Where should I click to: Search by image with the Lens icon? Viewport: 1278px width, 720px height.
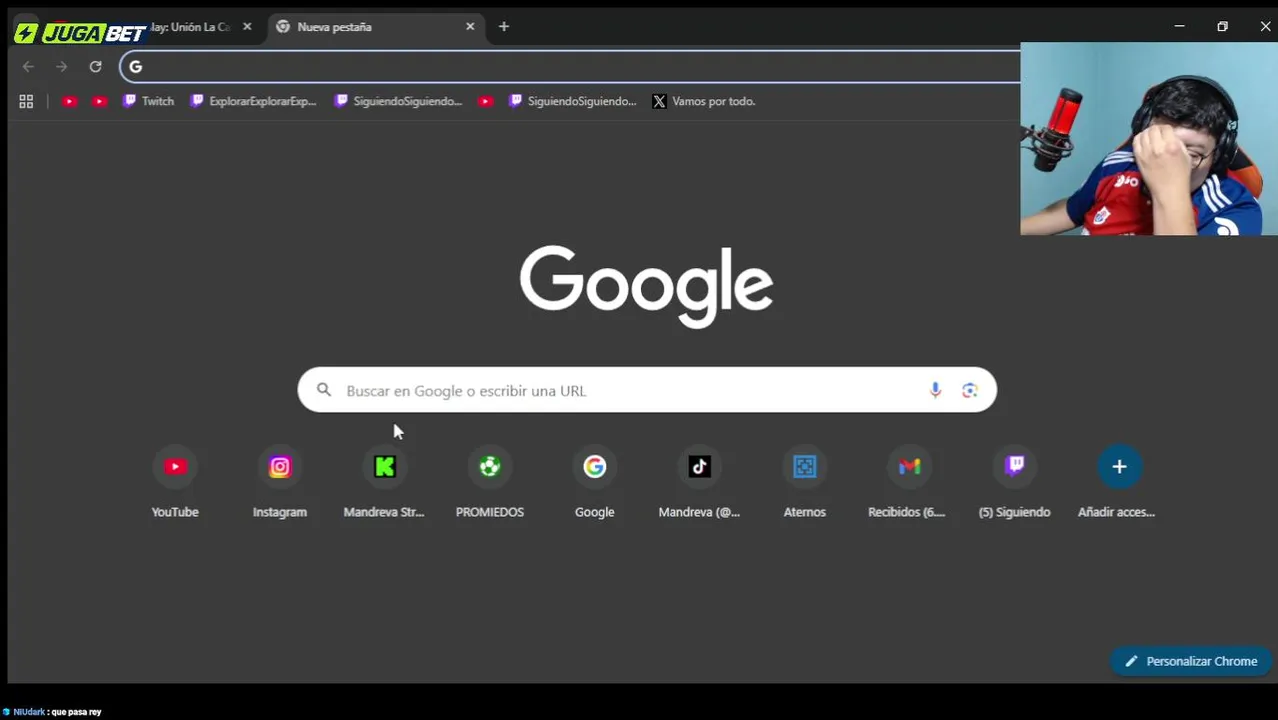tap(969, 390)
